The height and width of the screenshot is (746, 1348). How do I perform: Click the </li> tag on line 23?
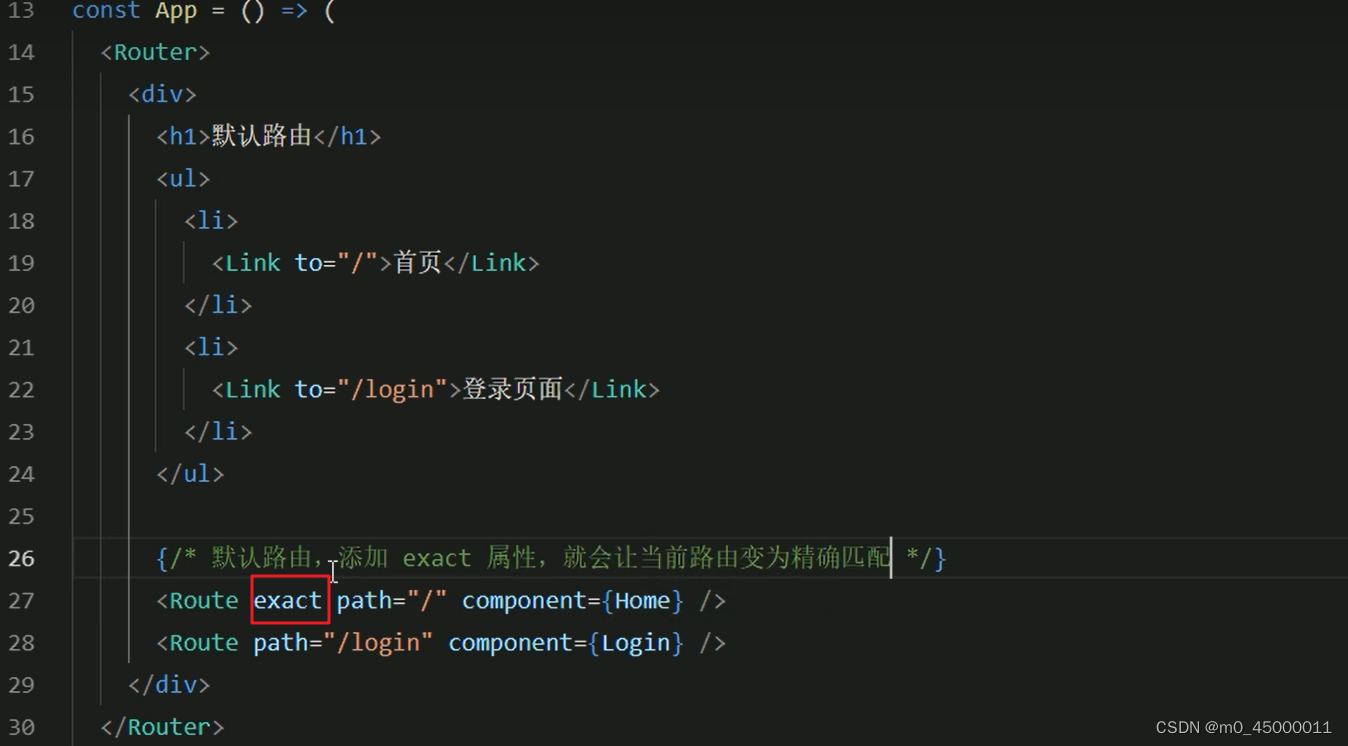[218, 432]
